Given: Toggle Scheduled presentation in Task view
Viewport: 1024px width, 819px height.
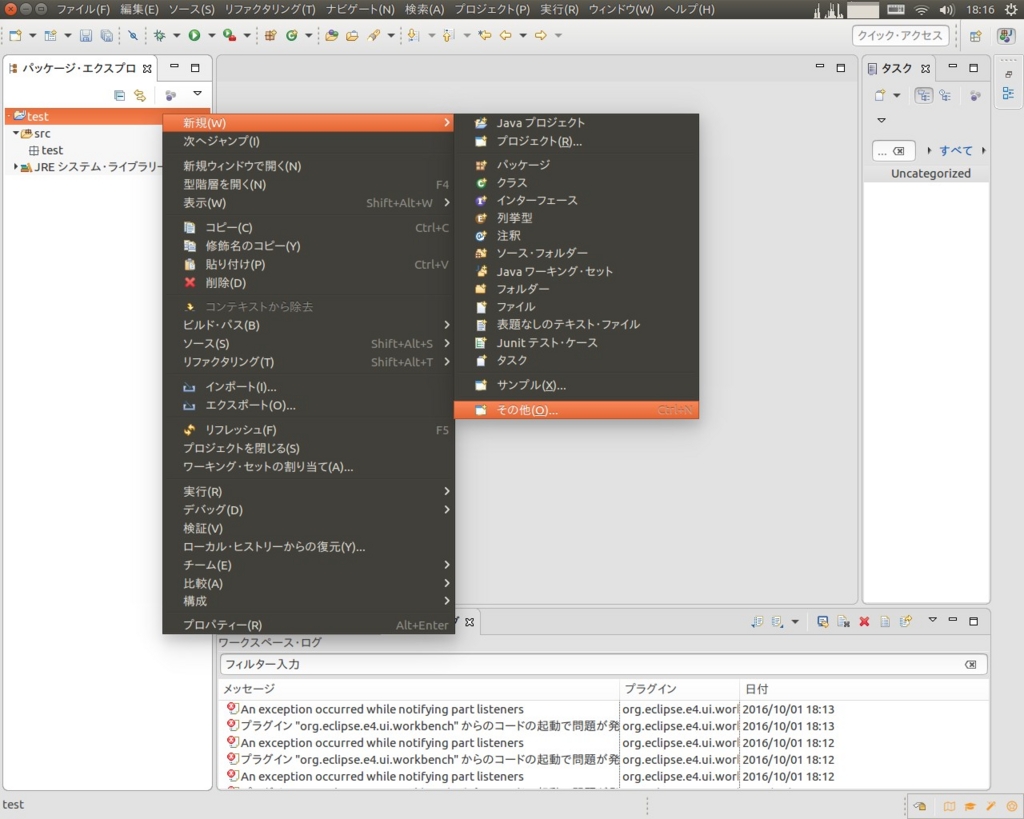Looking at the screenshot, I should point(944,95).
